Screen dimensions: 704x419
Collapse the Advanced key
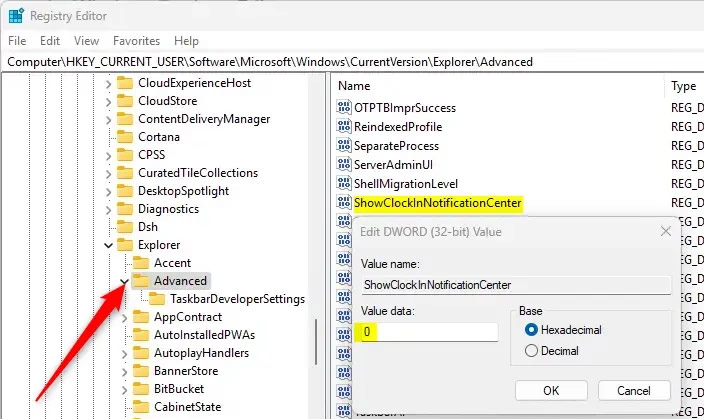point(124,282)
